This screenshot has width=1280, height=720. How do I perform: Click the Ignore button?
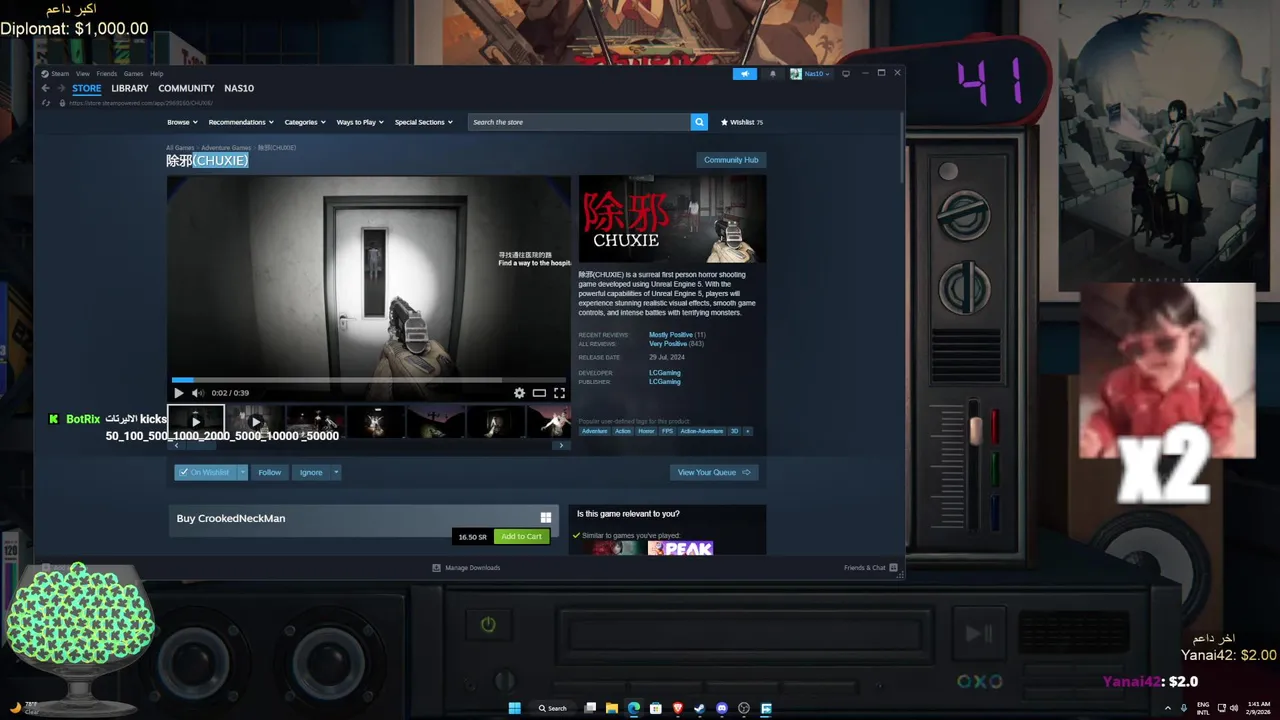311,472
